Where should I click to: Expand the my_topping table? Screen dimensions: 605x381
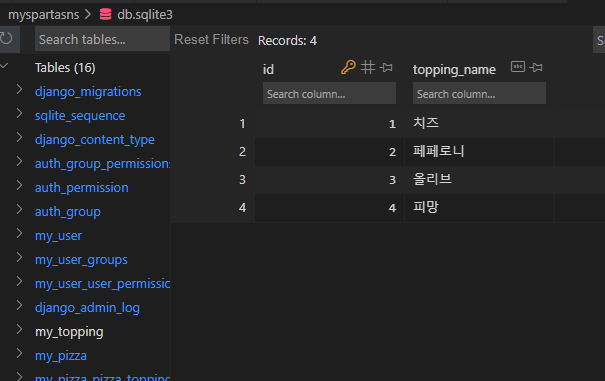click(19, 330)
